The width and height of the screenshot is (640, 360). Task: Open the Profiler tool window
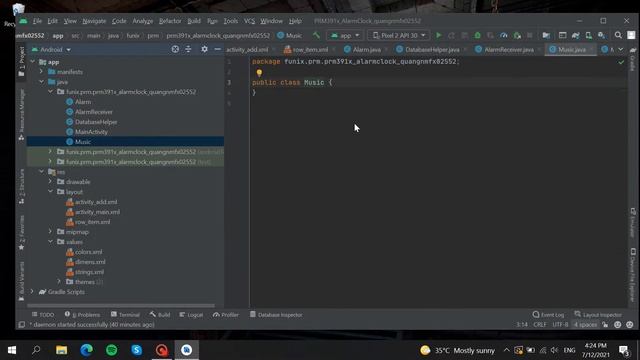click(226, 315)
